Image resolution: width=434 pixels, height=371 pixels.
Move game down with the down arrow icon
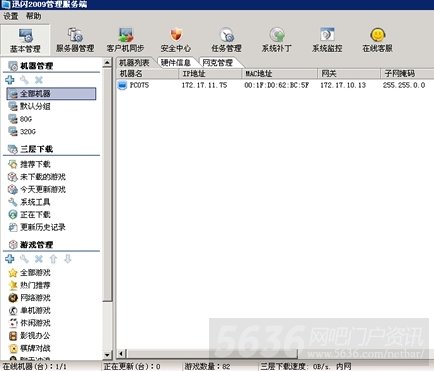pyautogui.click(x=68, y=259)
